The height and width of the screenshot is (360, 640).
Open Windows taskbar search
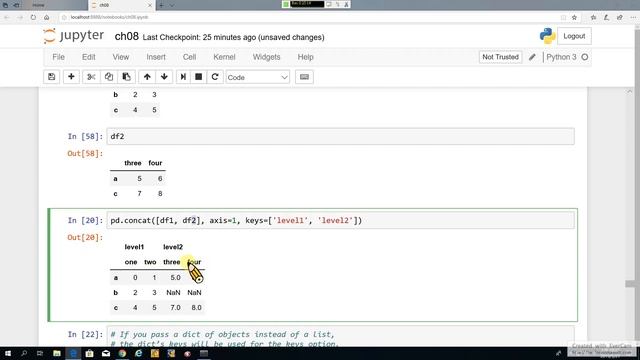coord(24,353)
